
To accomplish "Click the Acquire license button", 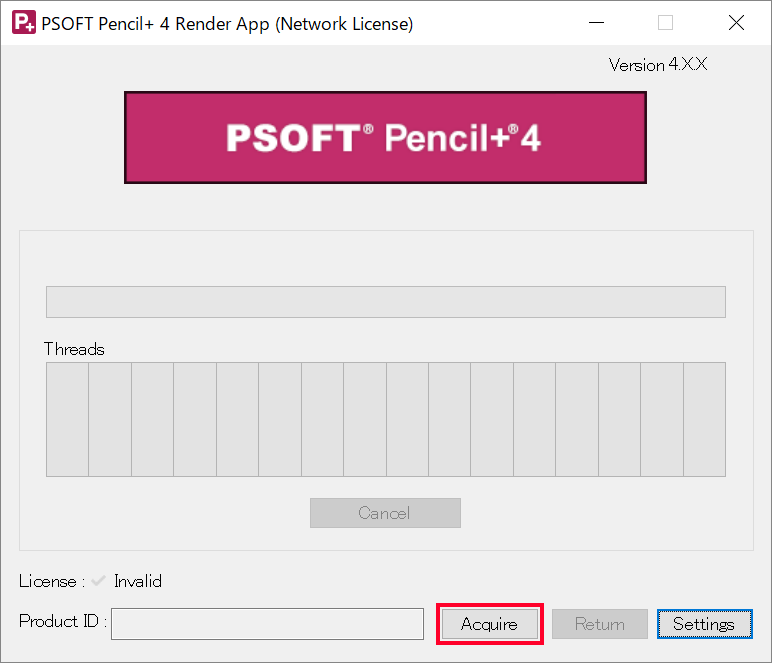I will click(490, 624).
